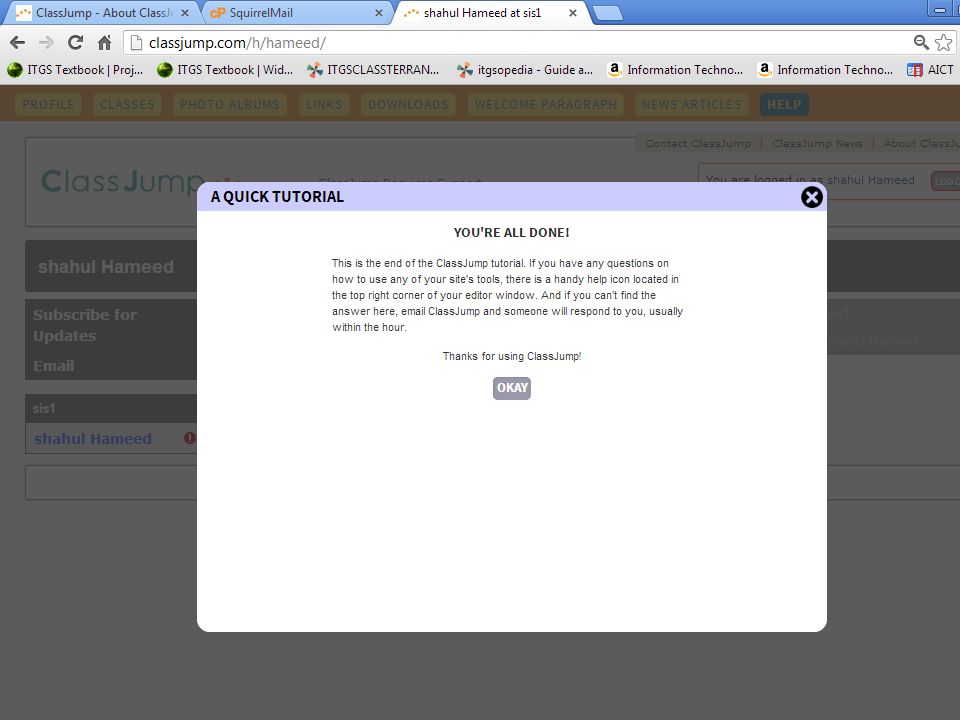Viewport: 960px width, 720px height.
Task: Click the Subscribe for Updates heading
Action: point(85,325)
